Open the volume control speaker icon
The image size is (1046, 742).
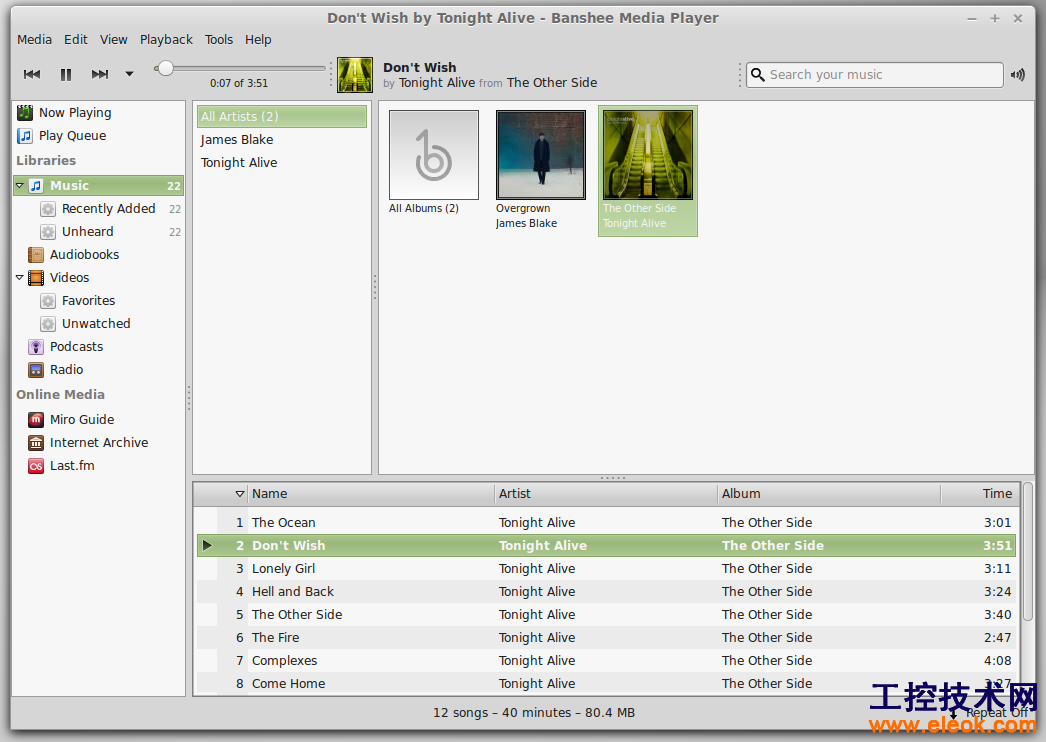[1017, 75]
